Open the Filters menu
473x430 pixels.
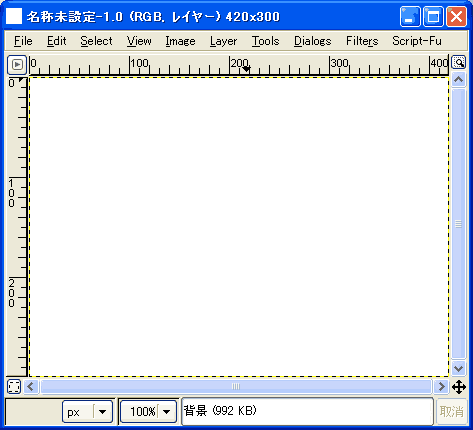click(362, 41)
